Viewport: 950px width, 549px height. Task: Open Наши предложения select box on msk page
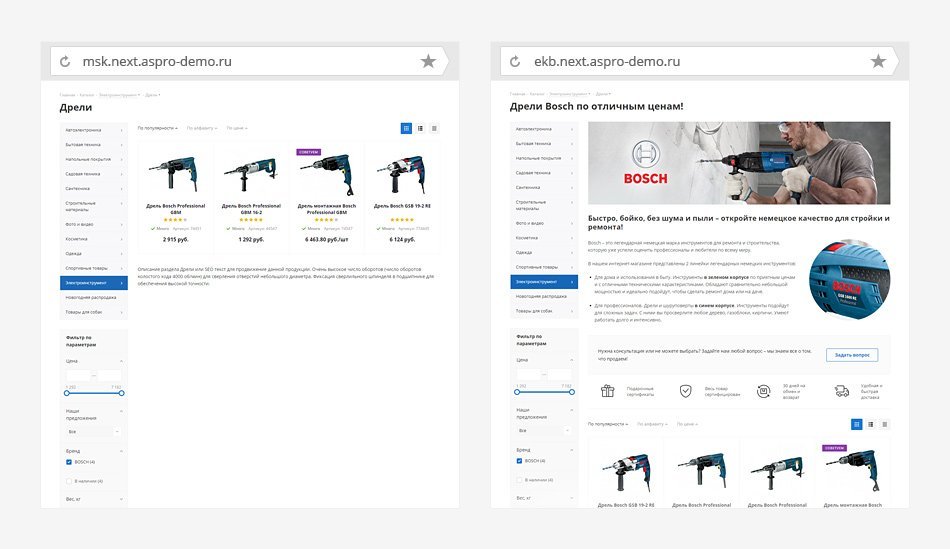93,431
